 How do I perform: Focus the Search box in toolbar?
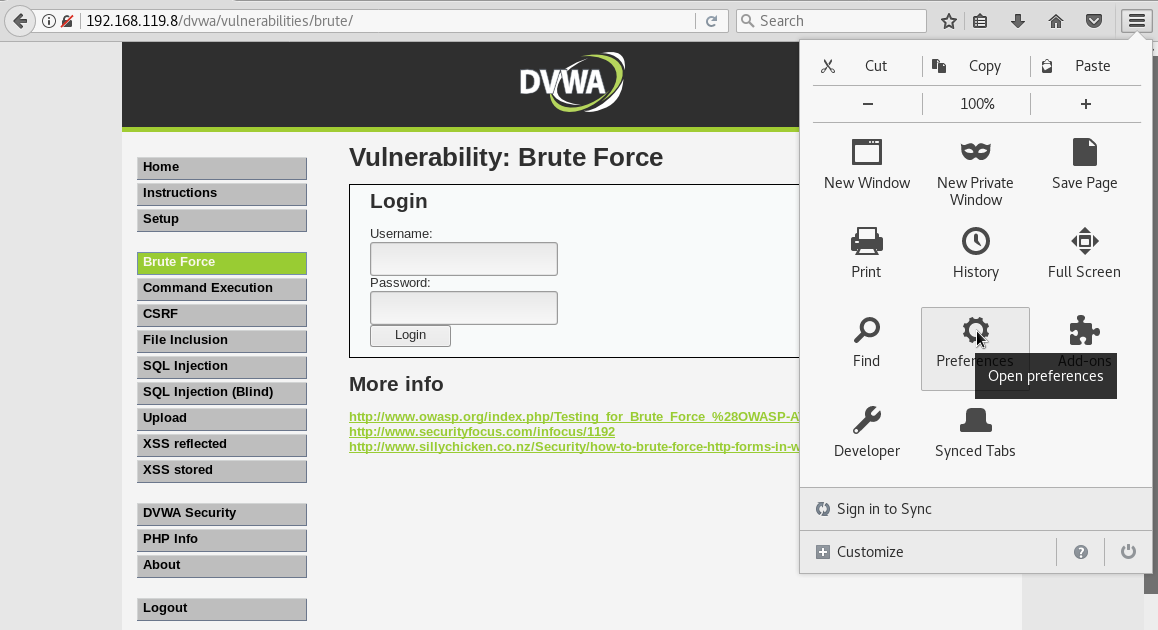[832, 21]
